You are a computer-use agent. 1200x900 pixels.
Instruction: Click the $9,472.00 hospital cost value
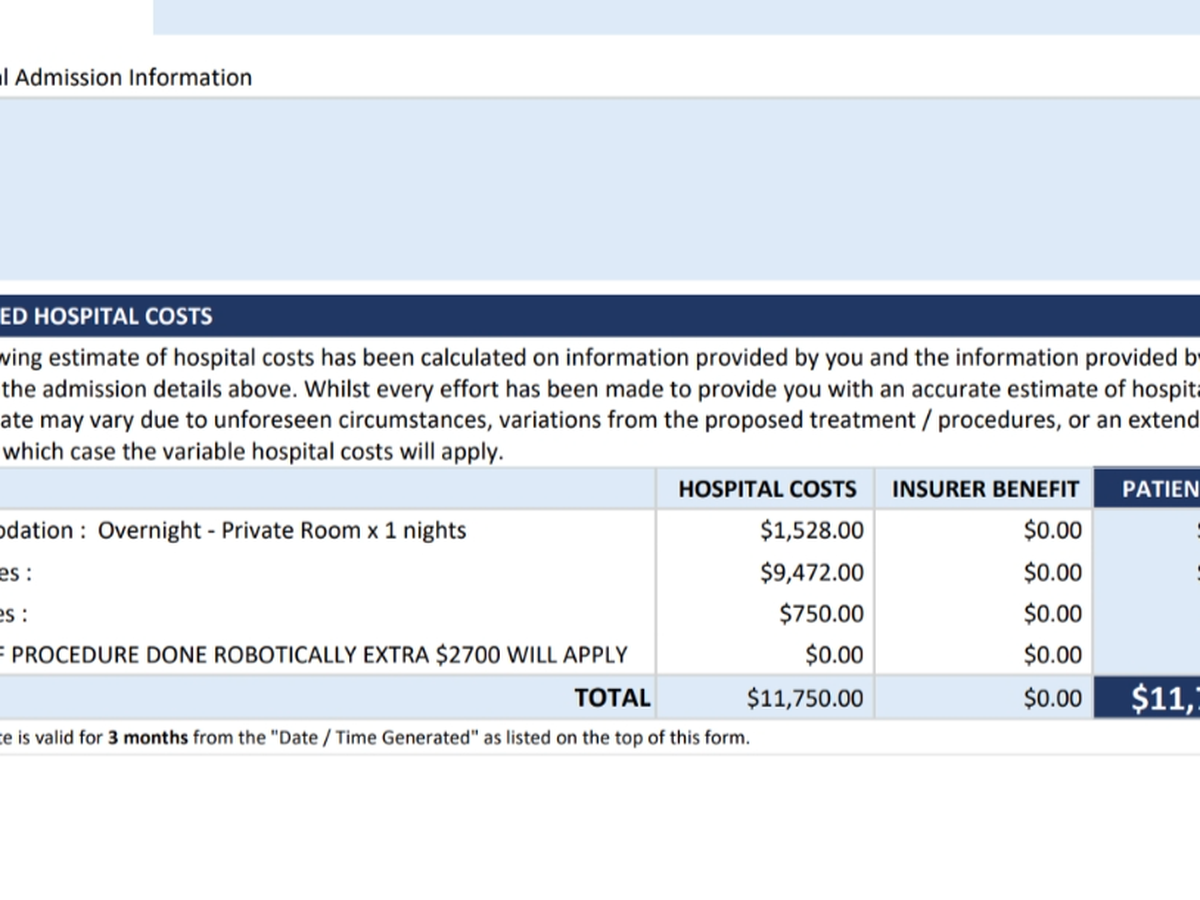811,572
